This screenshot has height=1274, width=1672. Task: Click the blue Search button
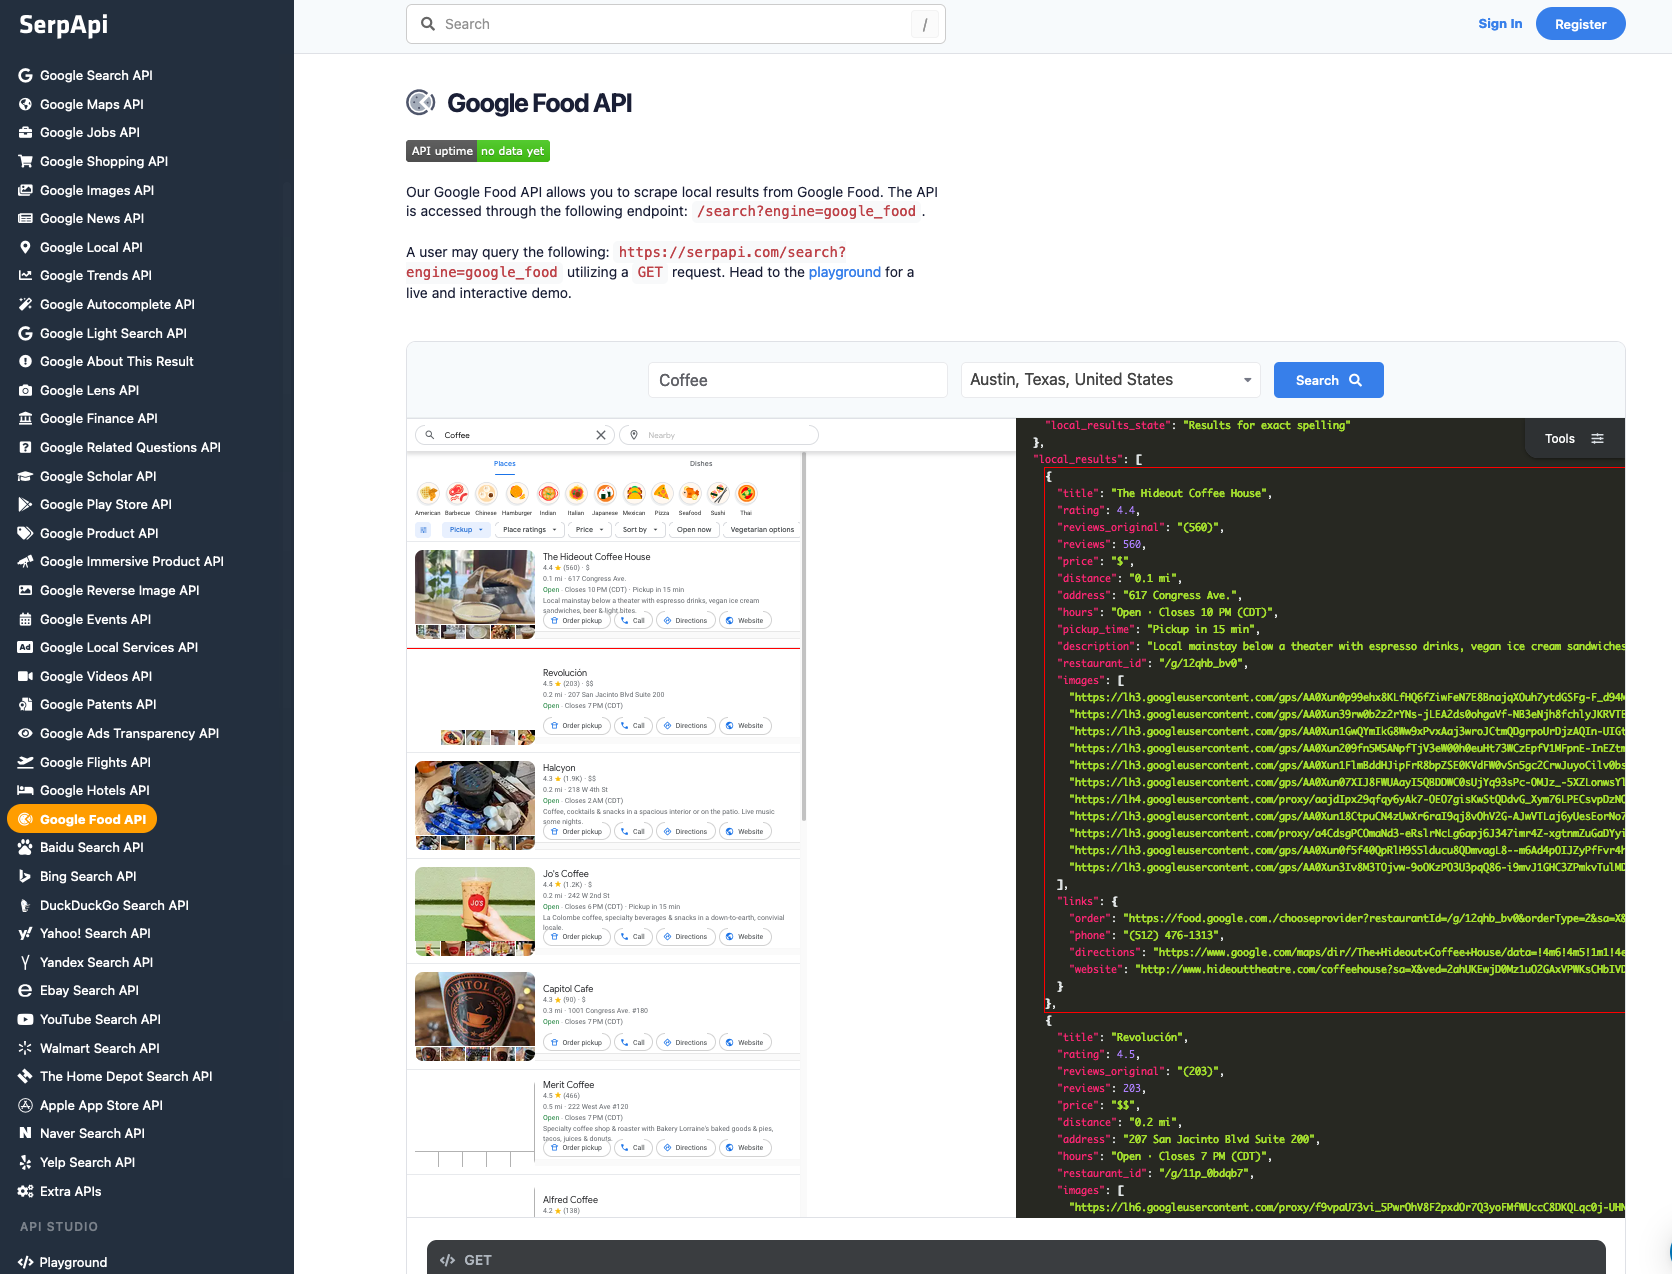pyautogui.click(x=1329, y=380)
